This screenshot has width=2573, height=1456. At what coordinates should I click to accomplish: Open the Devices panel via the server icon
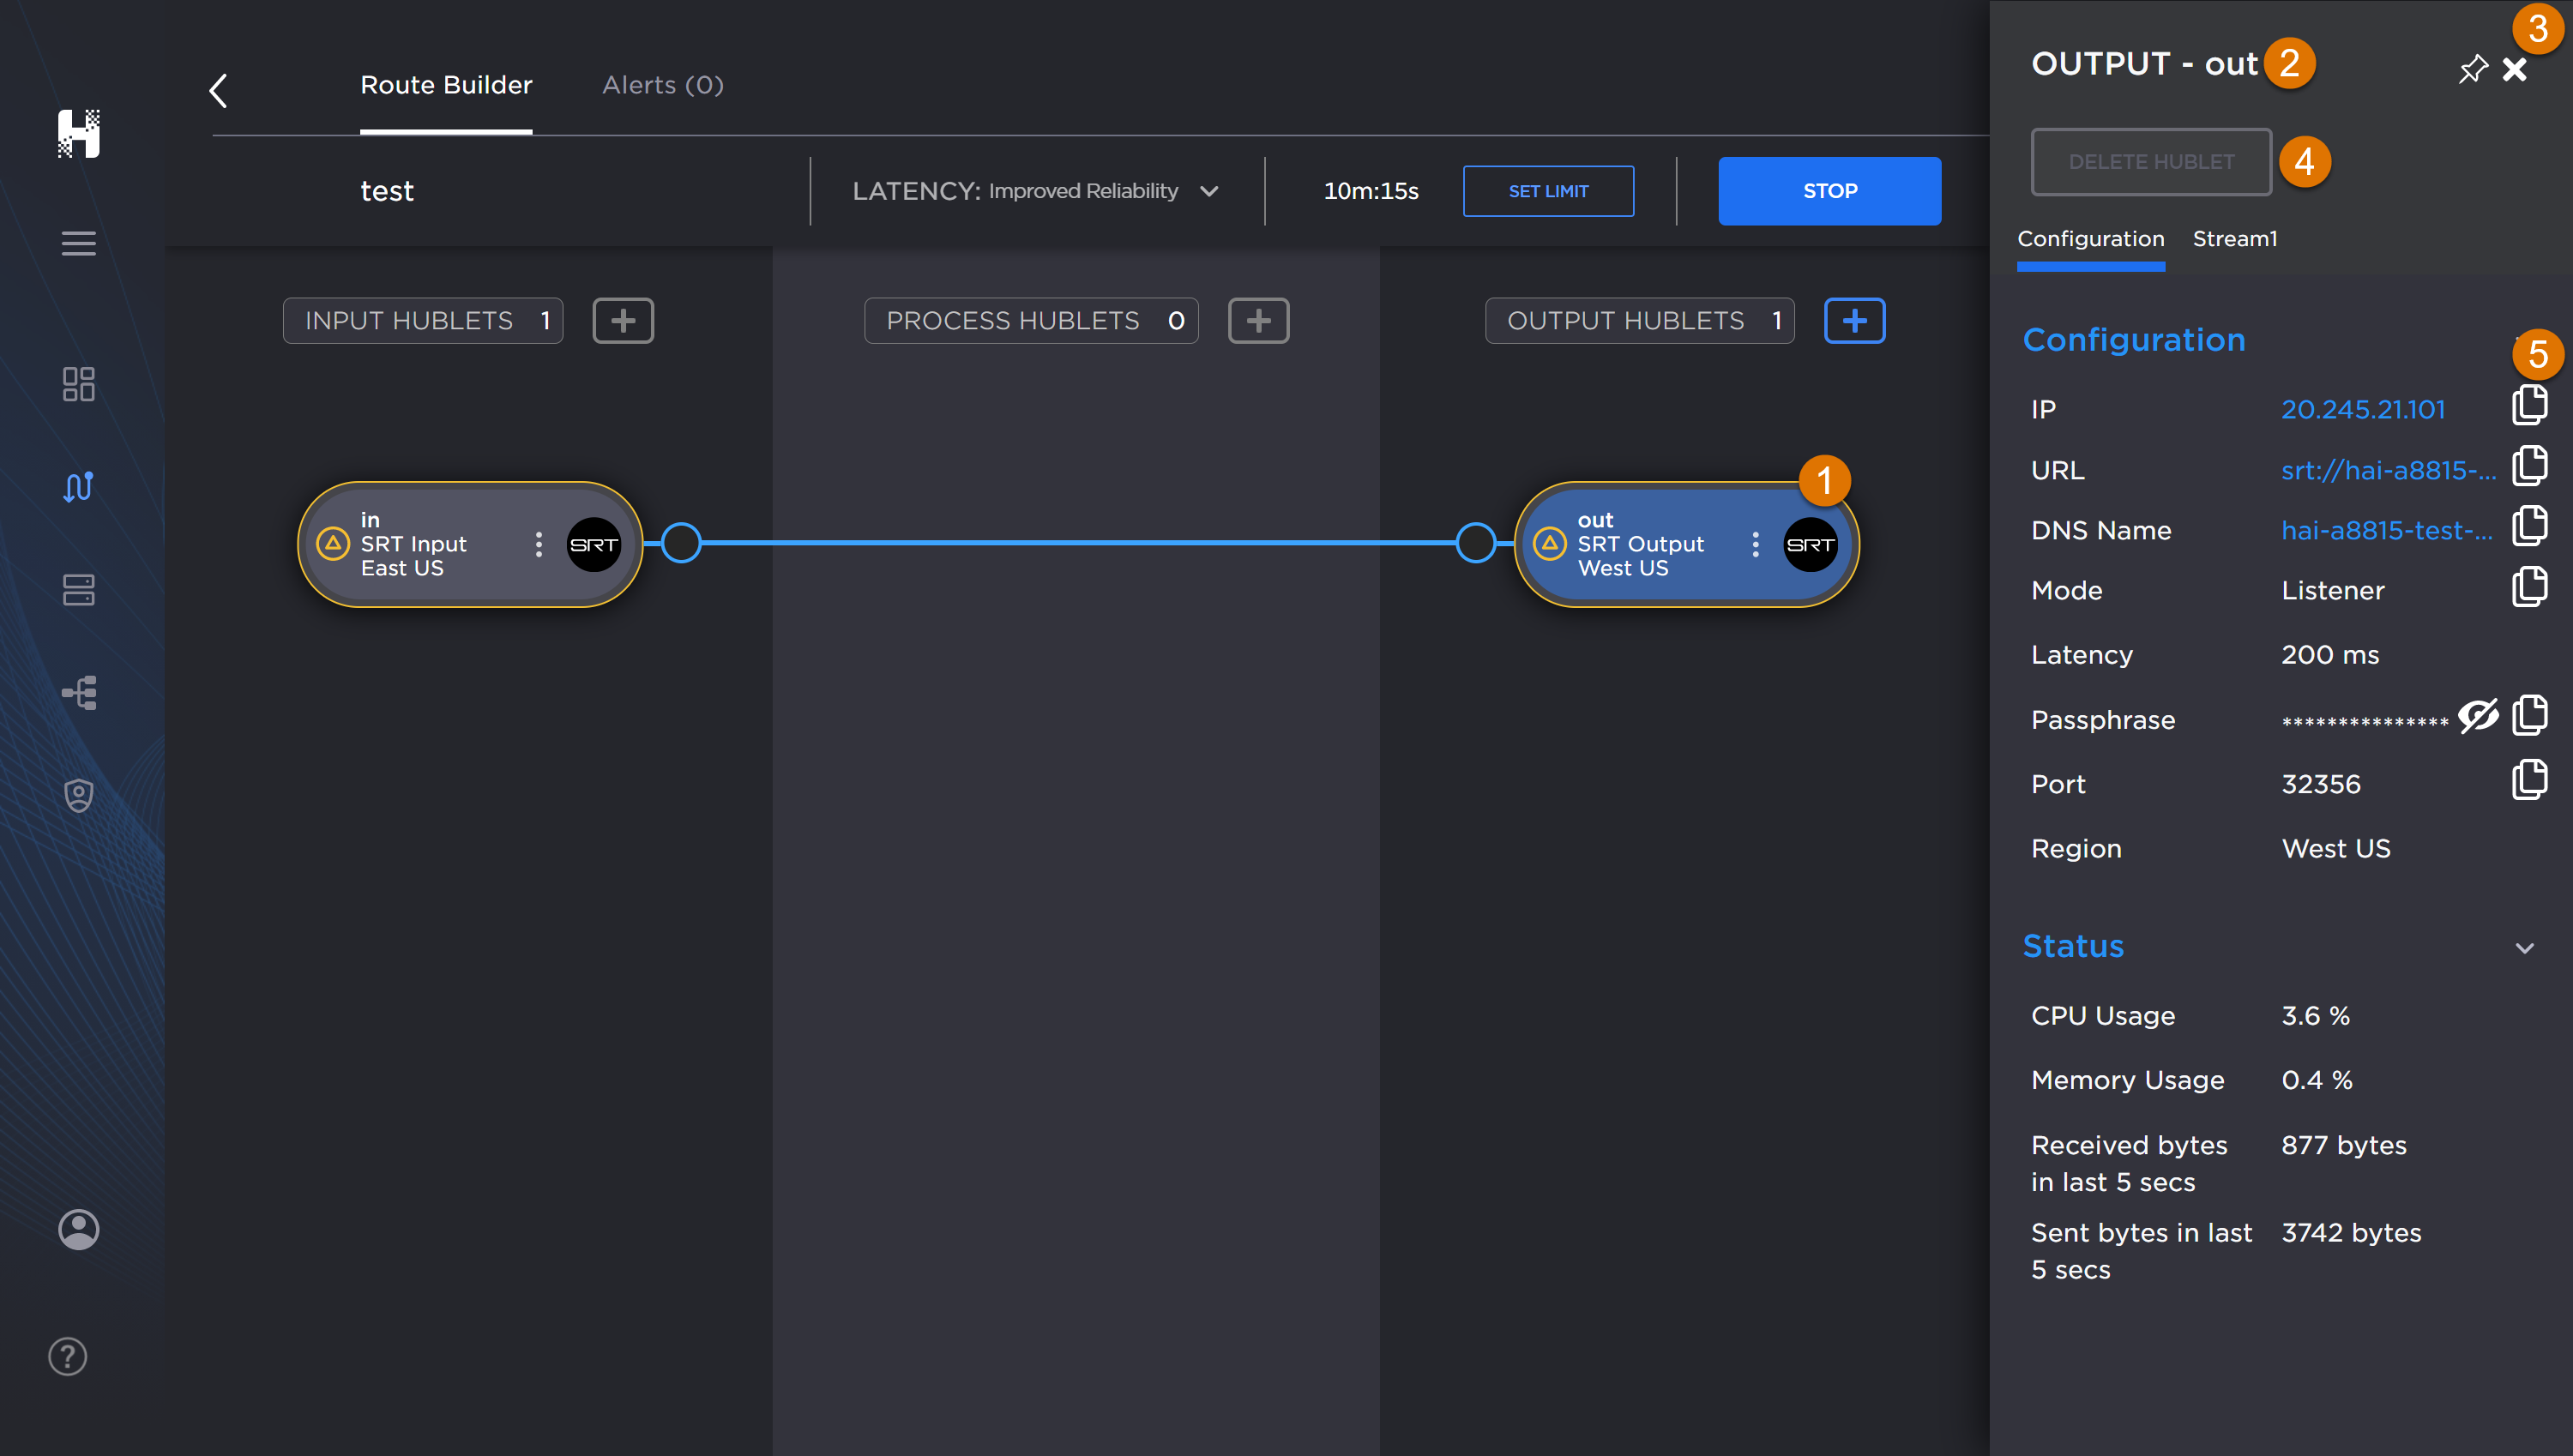[x=79, y=590]
